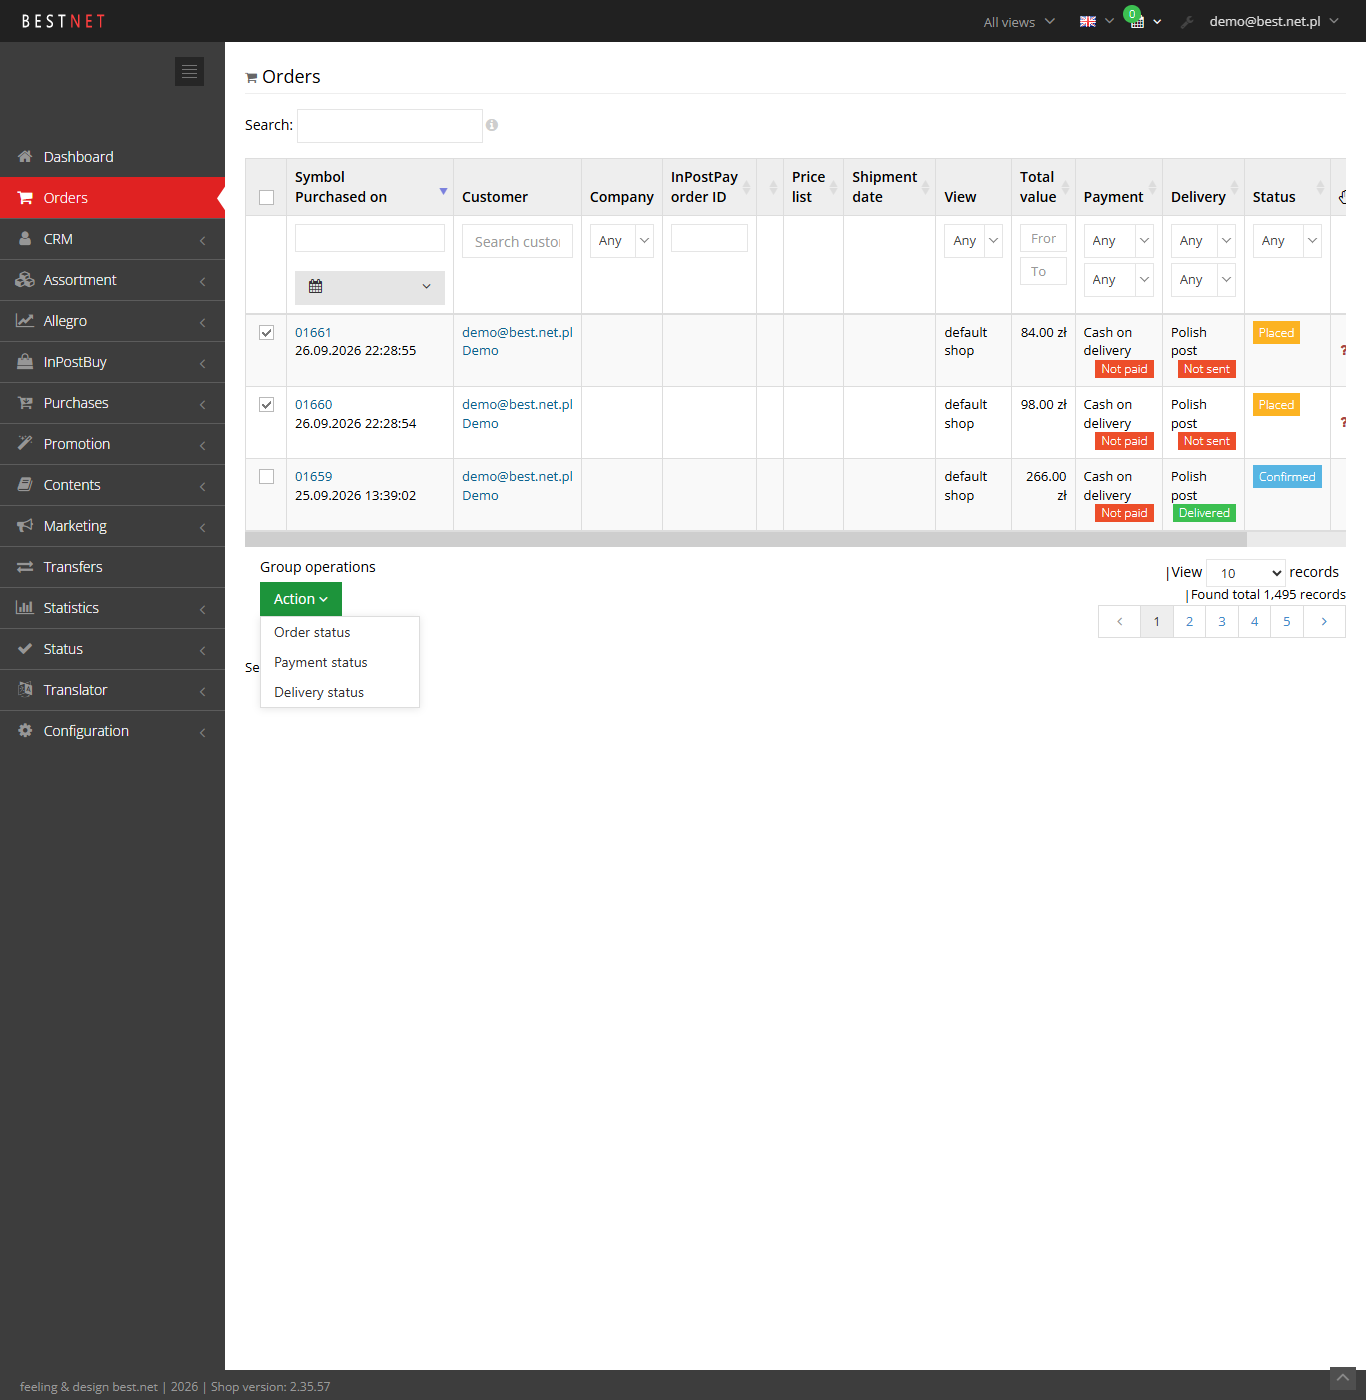Open the Status filter Any dropdown
Image resolution: width=1366 pixels, height=1400 pixels.
(1287, 241)
